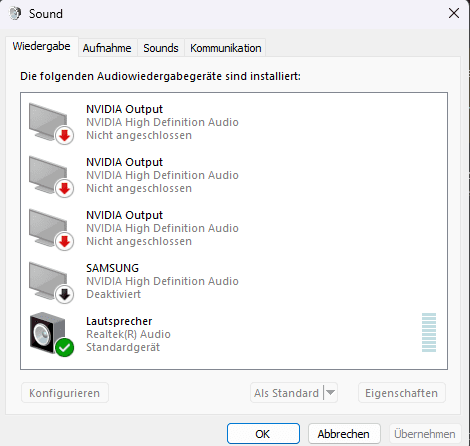This screenshot has height=446, width=470.
Task: Click the Eigenschaften button
Action: [x=402, y=393]
